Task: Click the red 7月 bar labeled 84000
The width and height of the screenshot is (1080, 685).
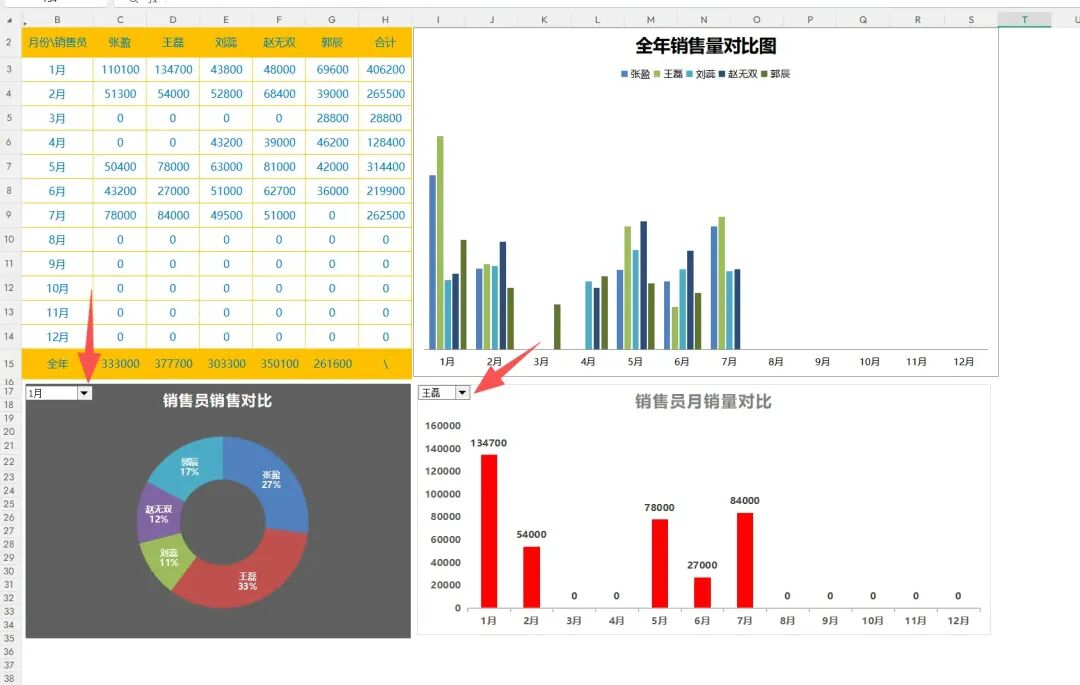Action: 745,560
